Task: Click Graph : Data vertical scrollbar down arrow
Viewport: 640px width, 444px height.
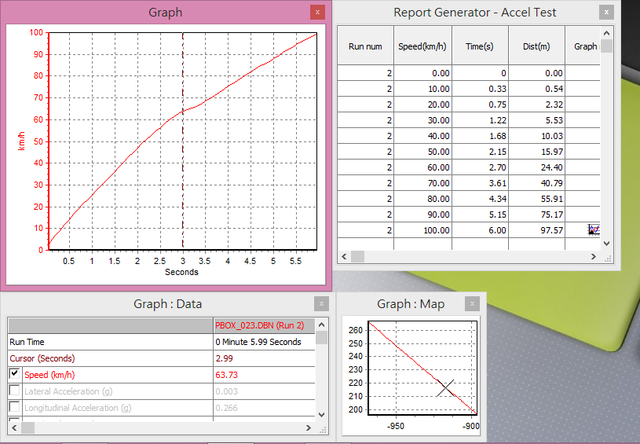Action: 322,415
